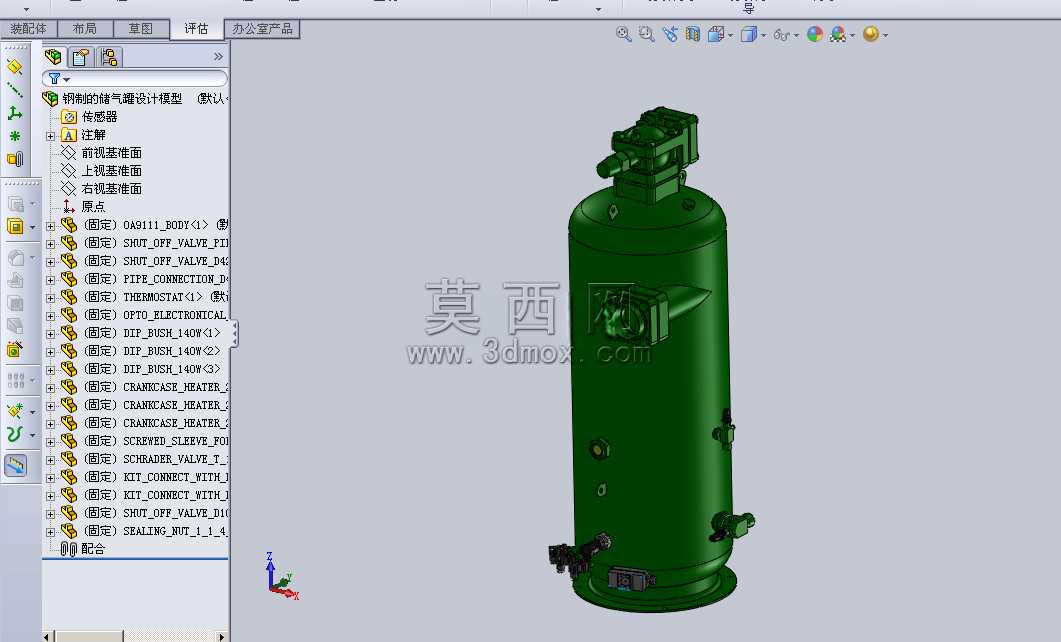Toggle the Section View icon

click(692, 34)
